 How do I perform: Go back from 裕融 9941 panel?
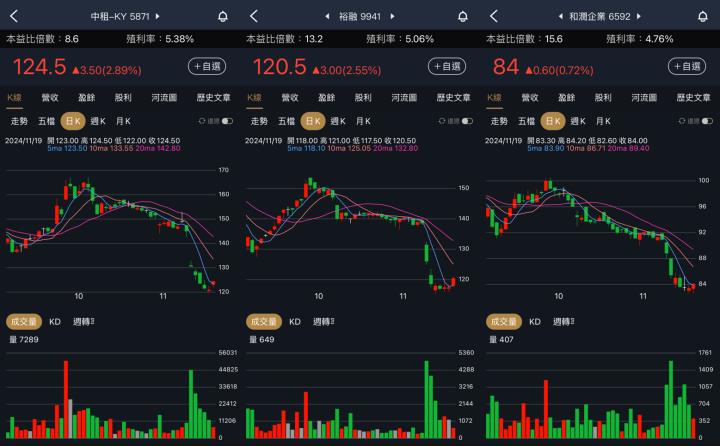point(254,17)
